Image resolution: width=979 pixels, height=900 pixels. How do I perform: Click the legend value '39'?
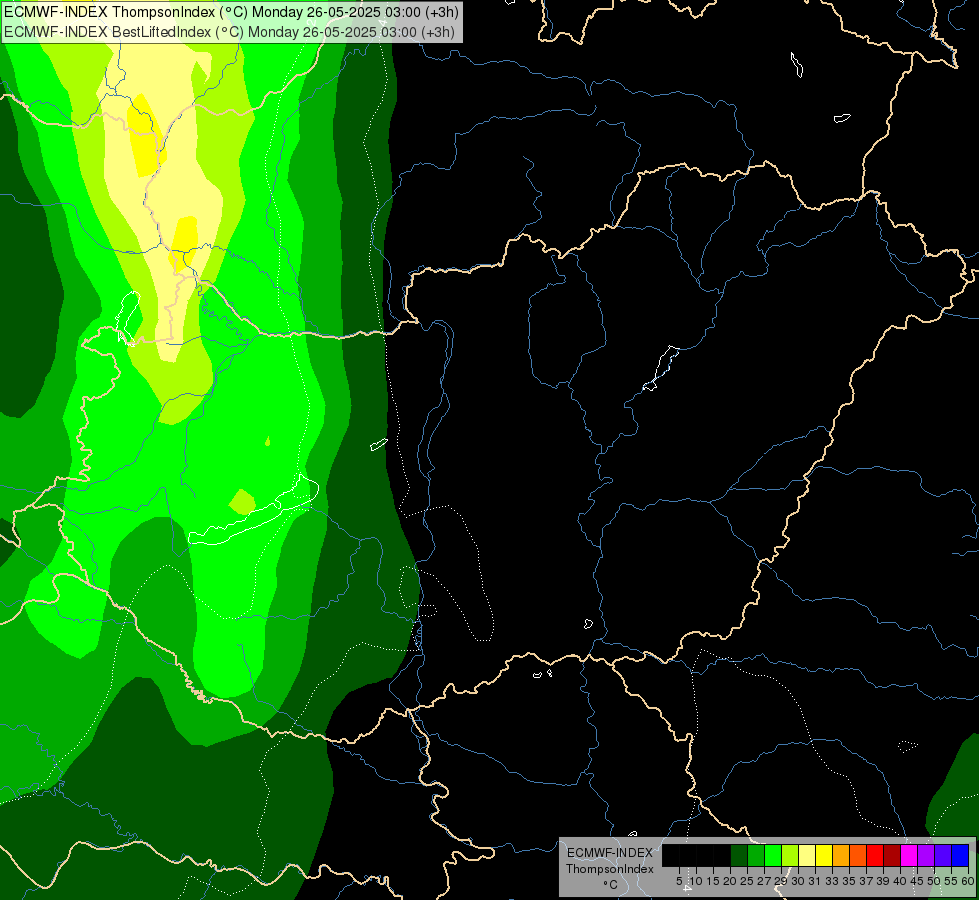coord(883,881)
